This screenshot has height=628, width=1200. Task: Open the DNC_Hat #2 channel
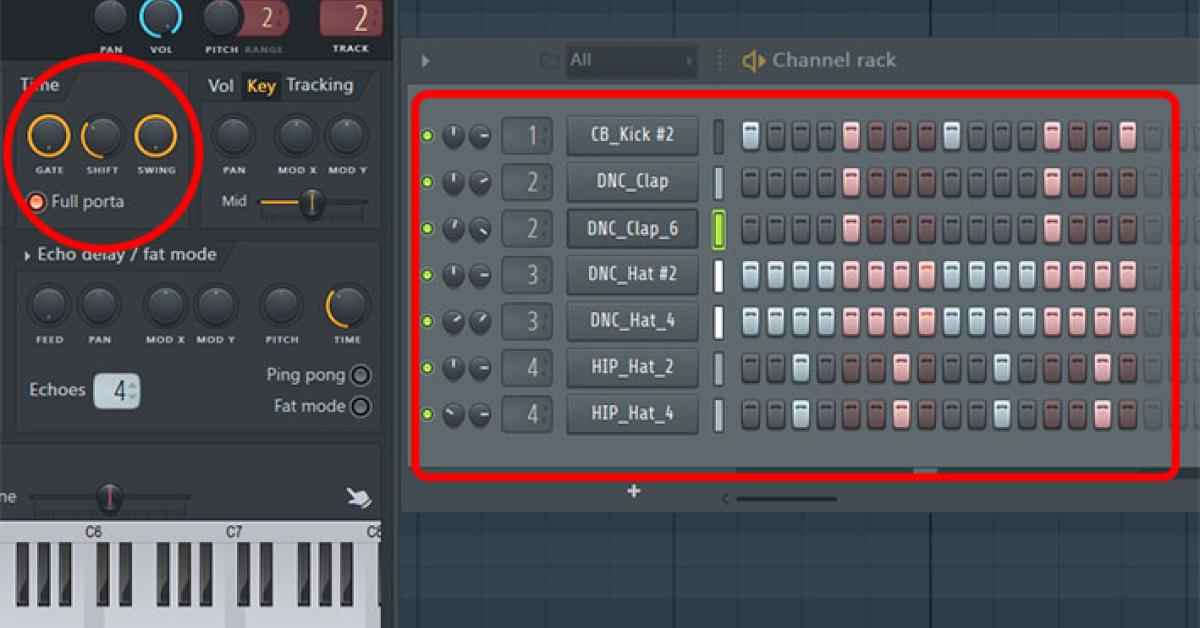tap(632, 275)
